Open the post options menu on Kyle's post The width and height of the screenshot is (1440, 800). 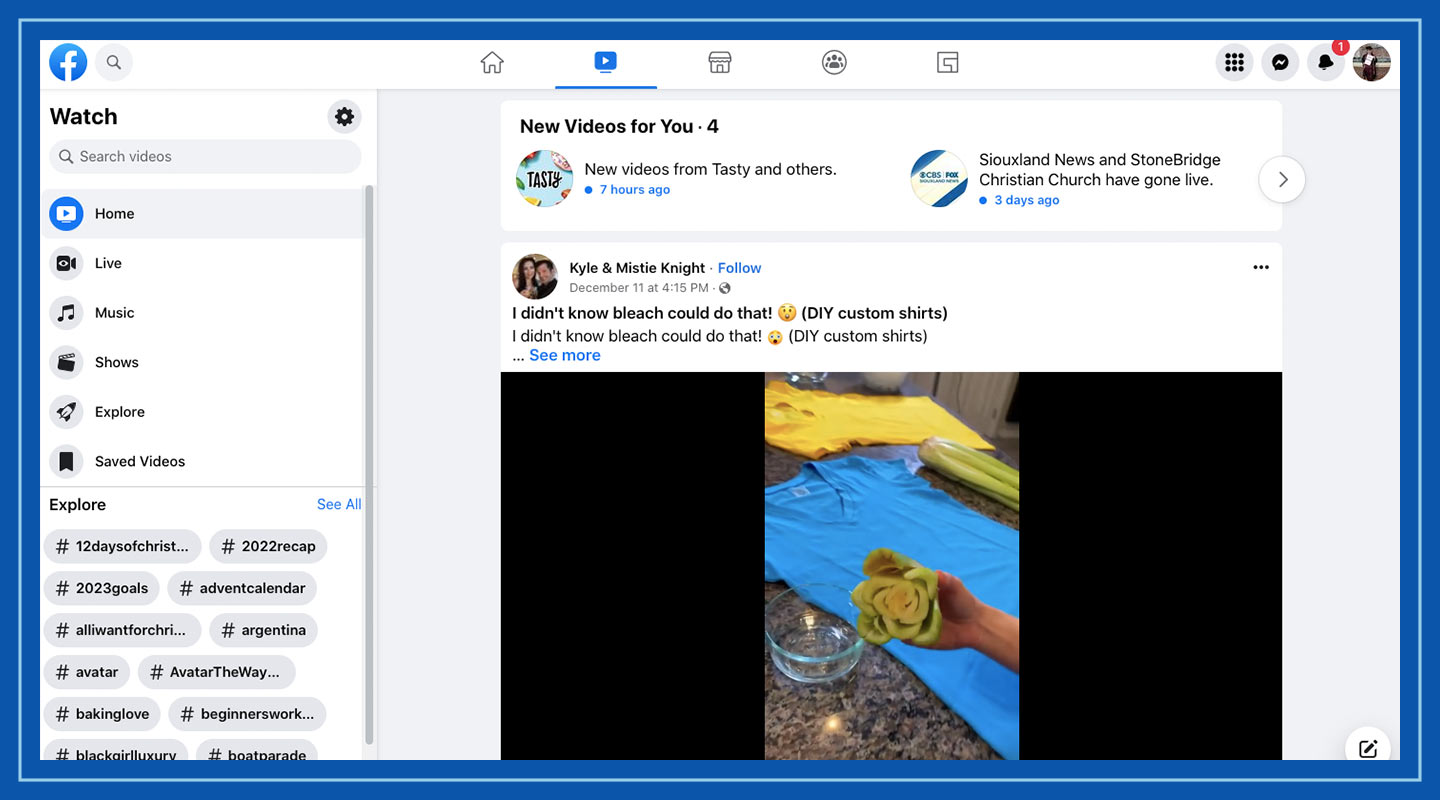point(1261,267)
